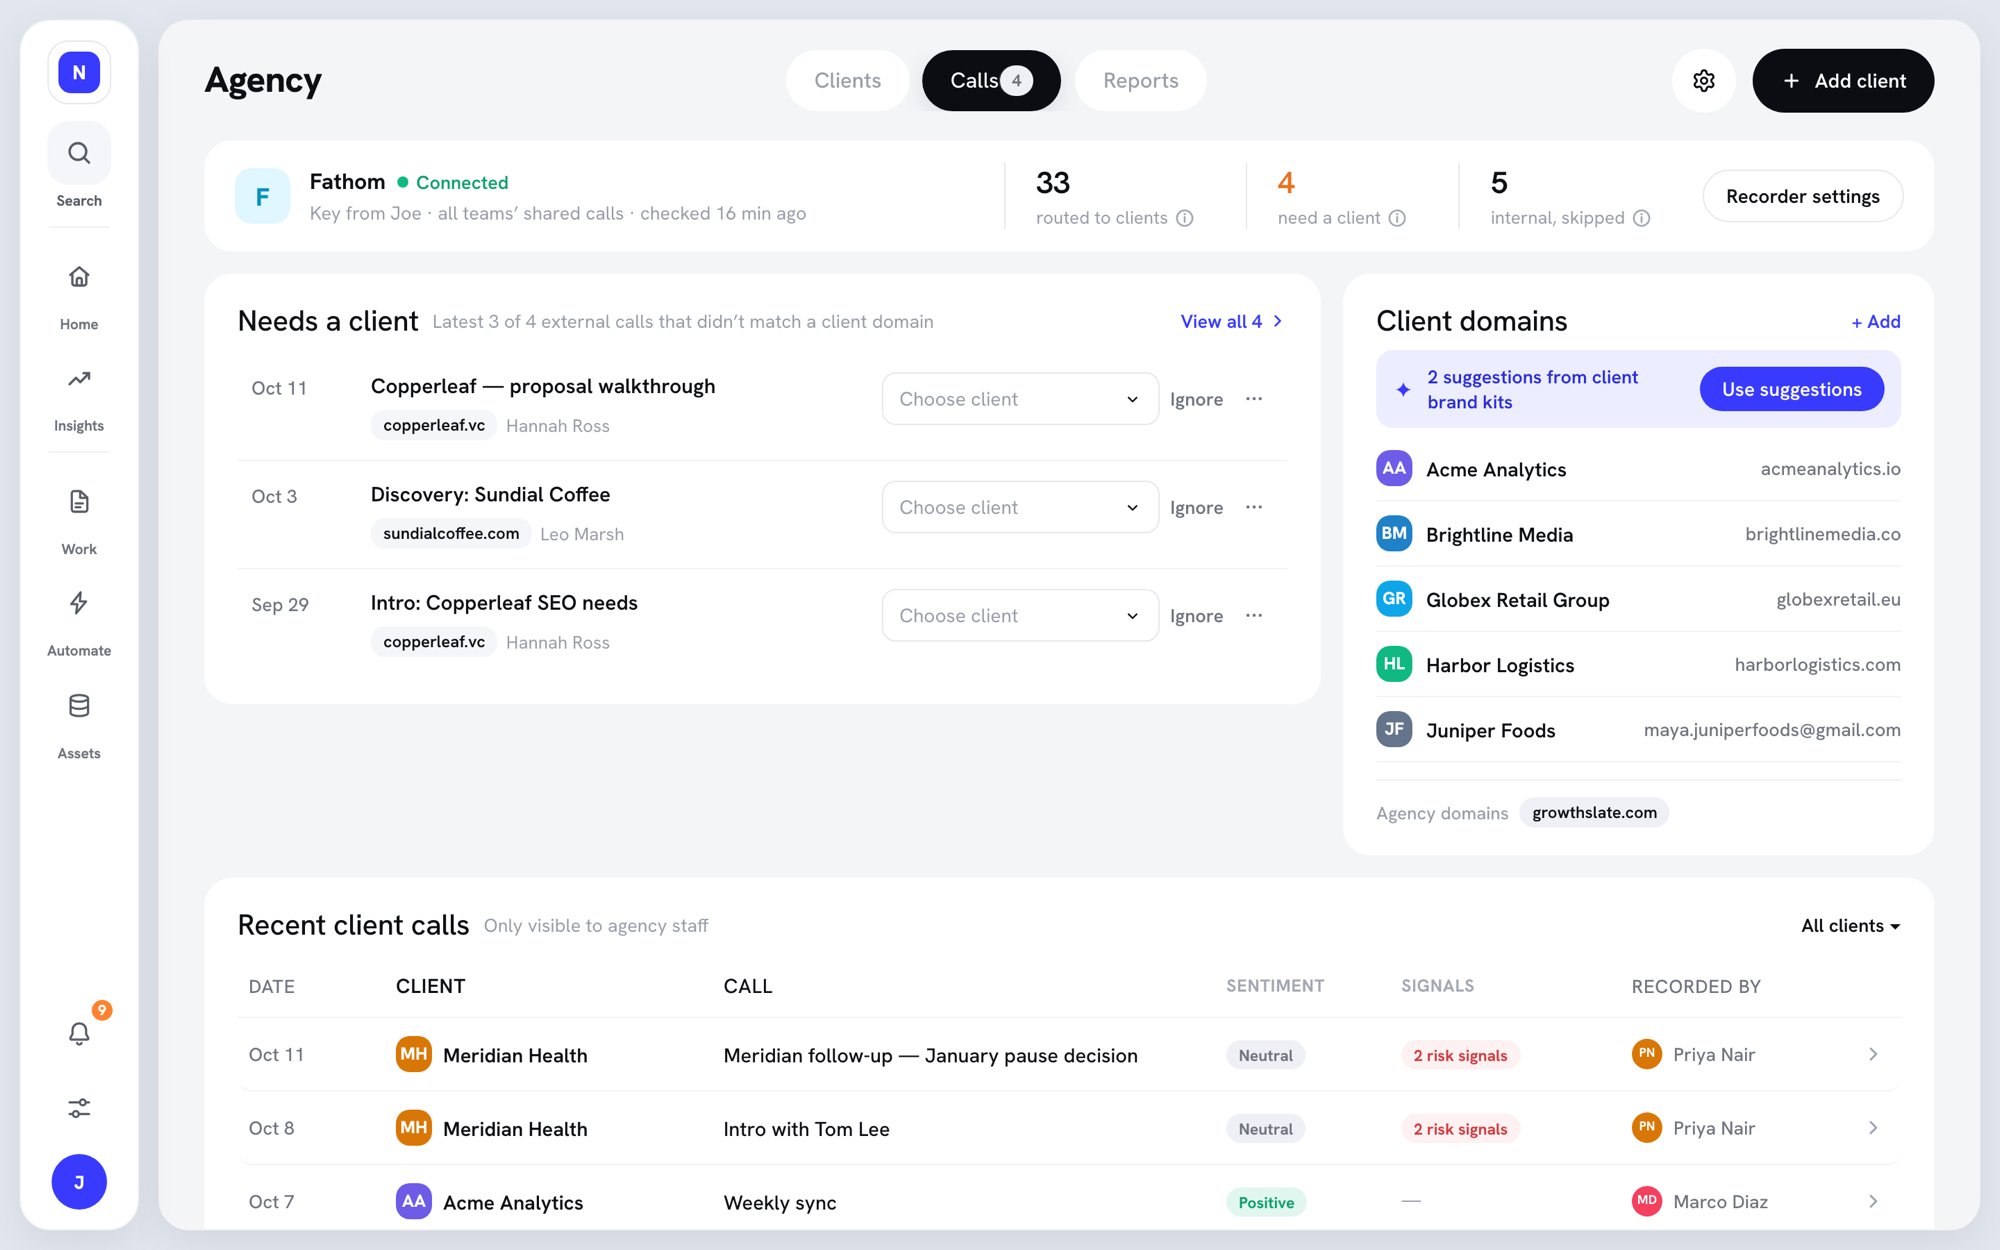This screenshot has width=2000, height=1250.
Task: Click 2 risk signals on Oct 11 row
Action: pos(1460,1055)
